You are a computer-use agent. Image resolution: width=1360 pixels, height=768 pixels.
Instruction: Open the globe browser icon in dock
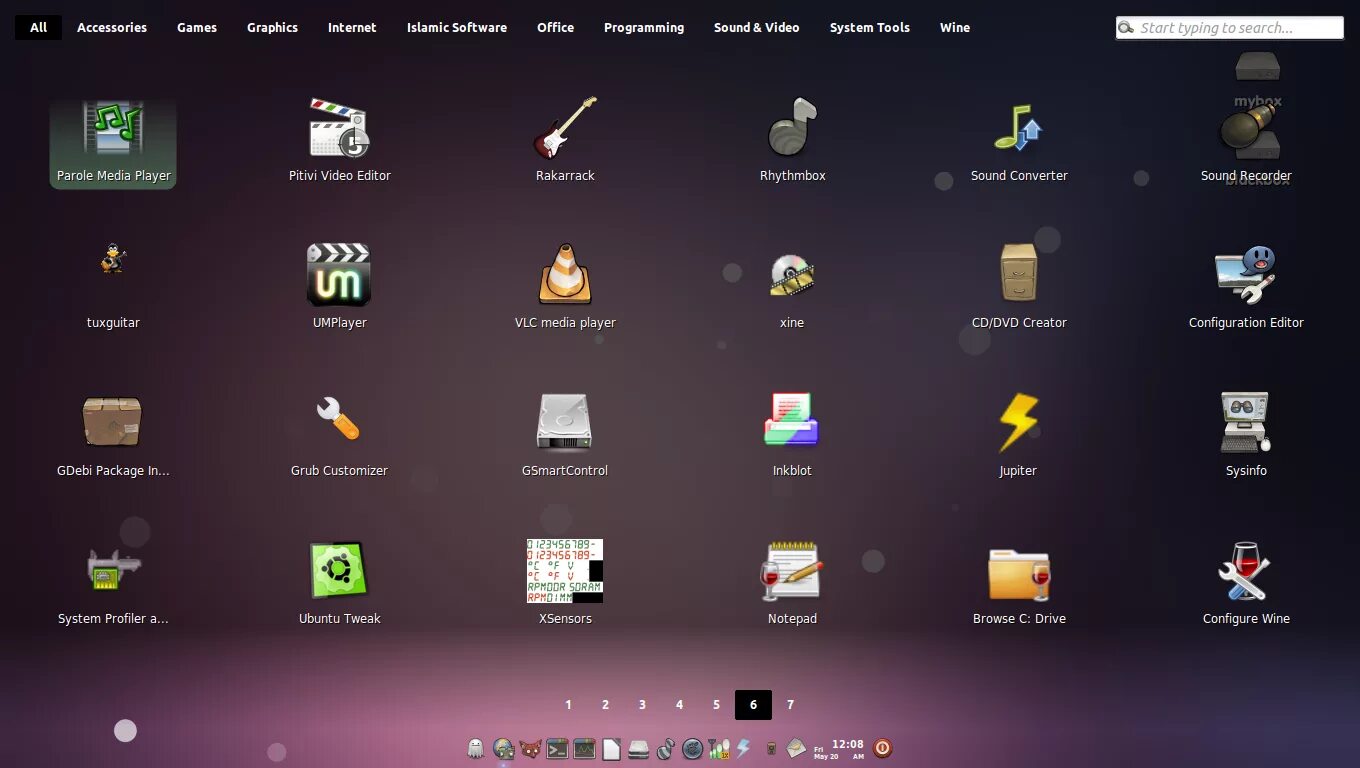point(503,748)
